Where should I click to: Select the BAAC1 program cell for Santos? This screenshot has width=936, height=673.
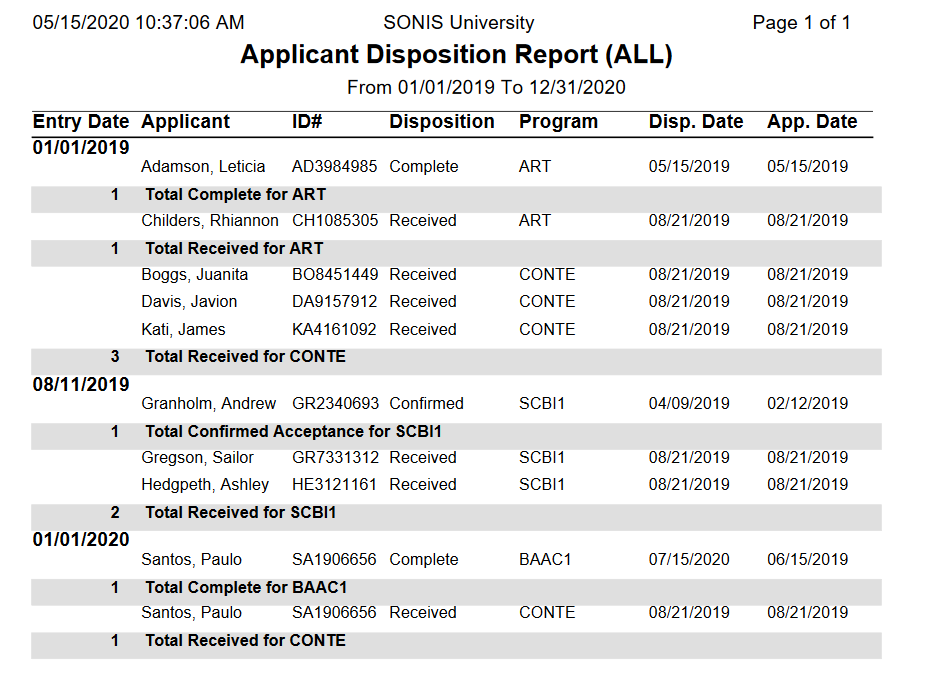coord(545,559)
